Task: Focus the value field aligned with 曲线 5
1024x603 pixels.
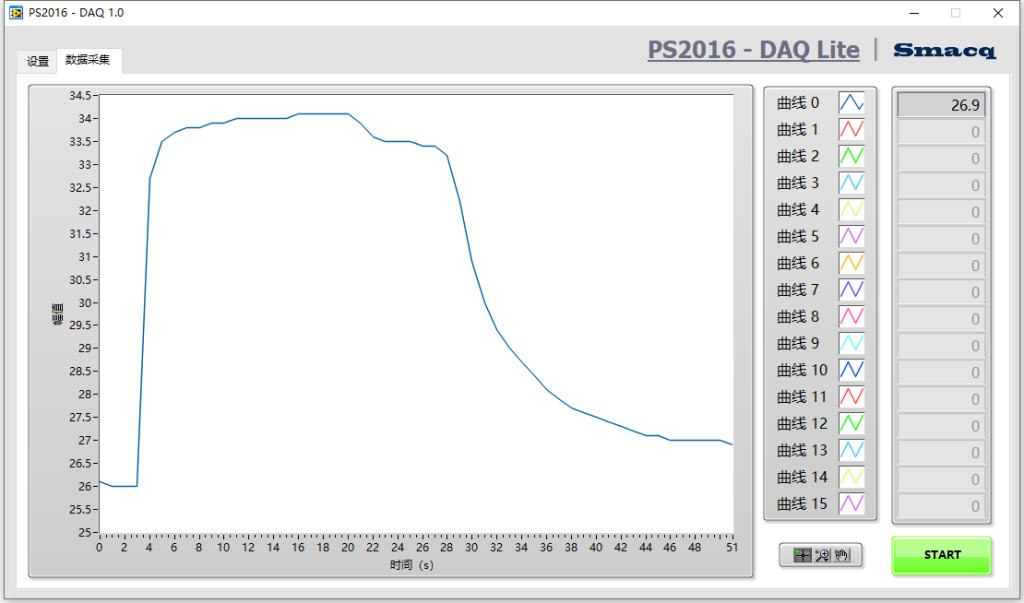Action: pos(941,238)
